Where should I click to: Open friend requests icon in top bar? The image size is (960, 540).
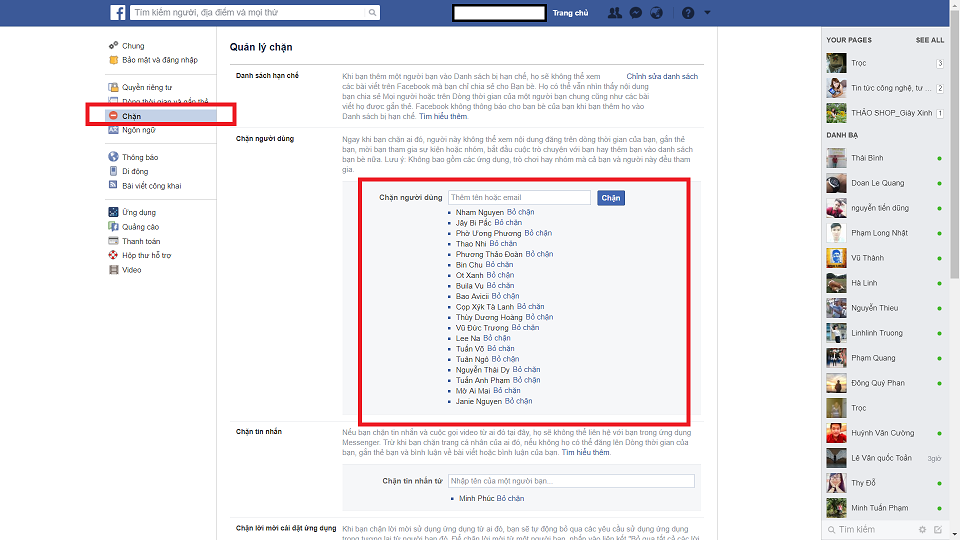tap(615, 13)
